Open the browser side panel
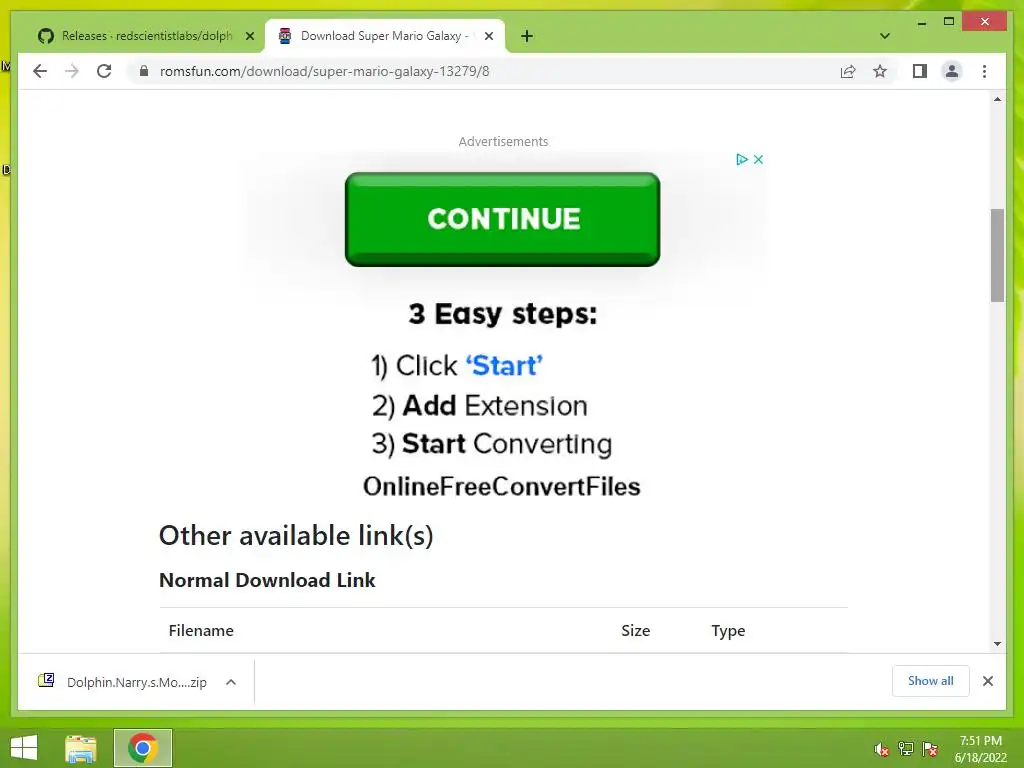The width and height of the screenshot is (1024, 768). tap(920, 71)
